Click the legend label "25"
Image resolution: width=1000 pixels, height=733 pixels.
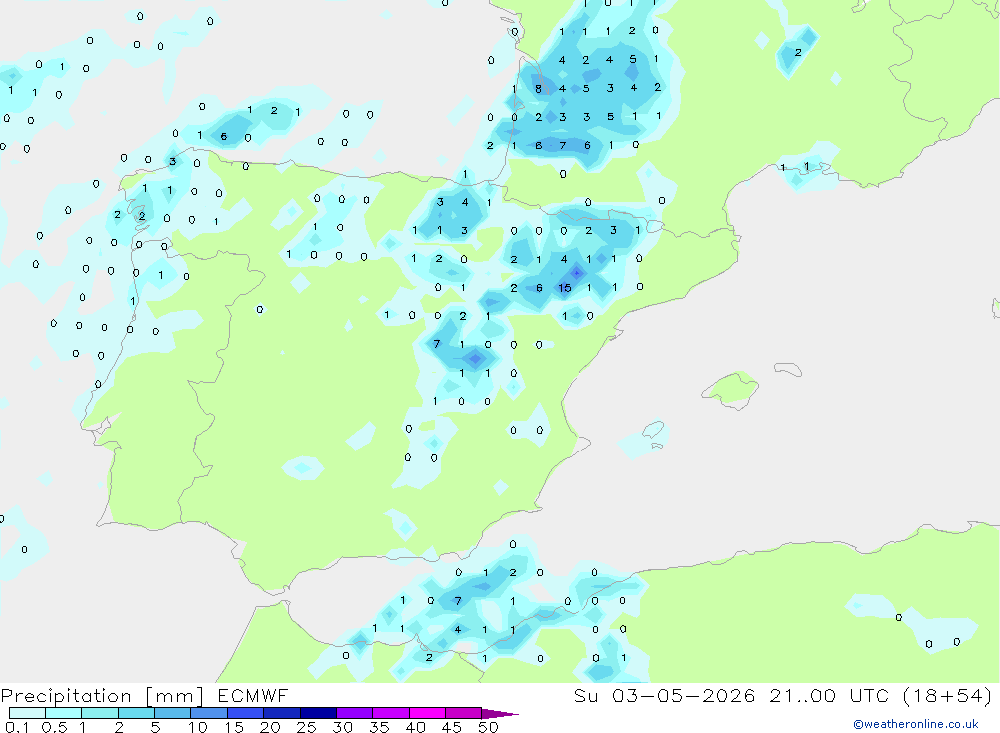point(306,727)
